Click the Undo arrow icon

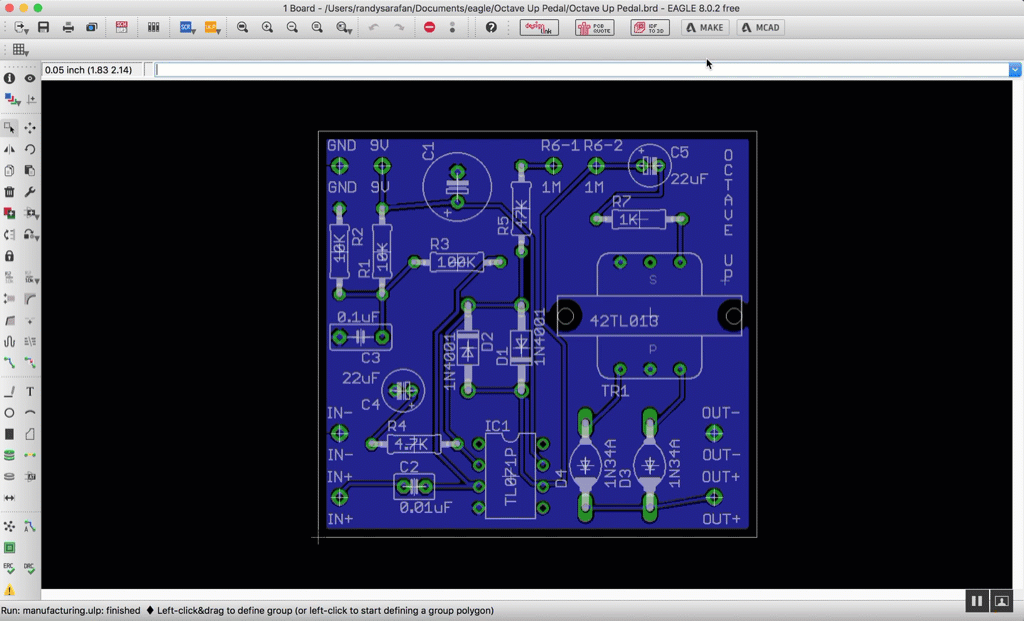[x=374, y=27]
